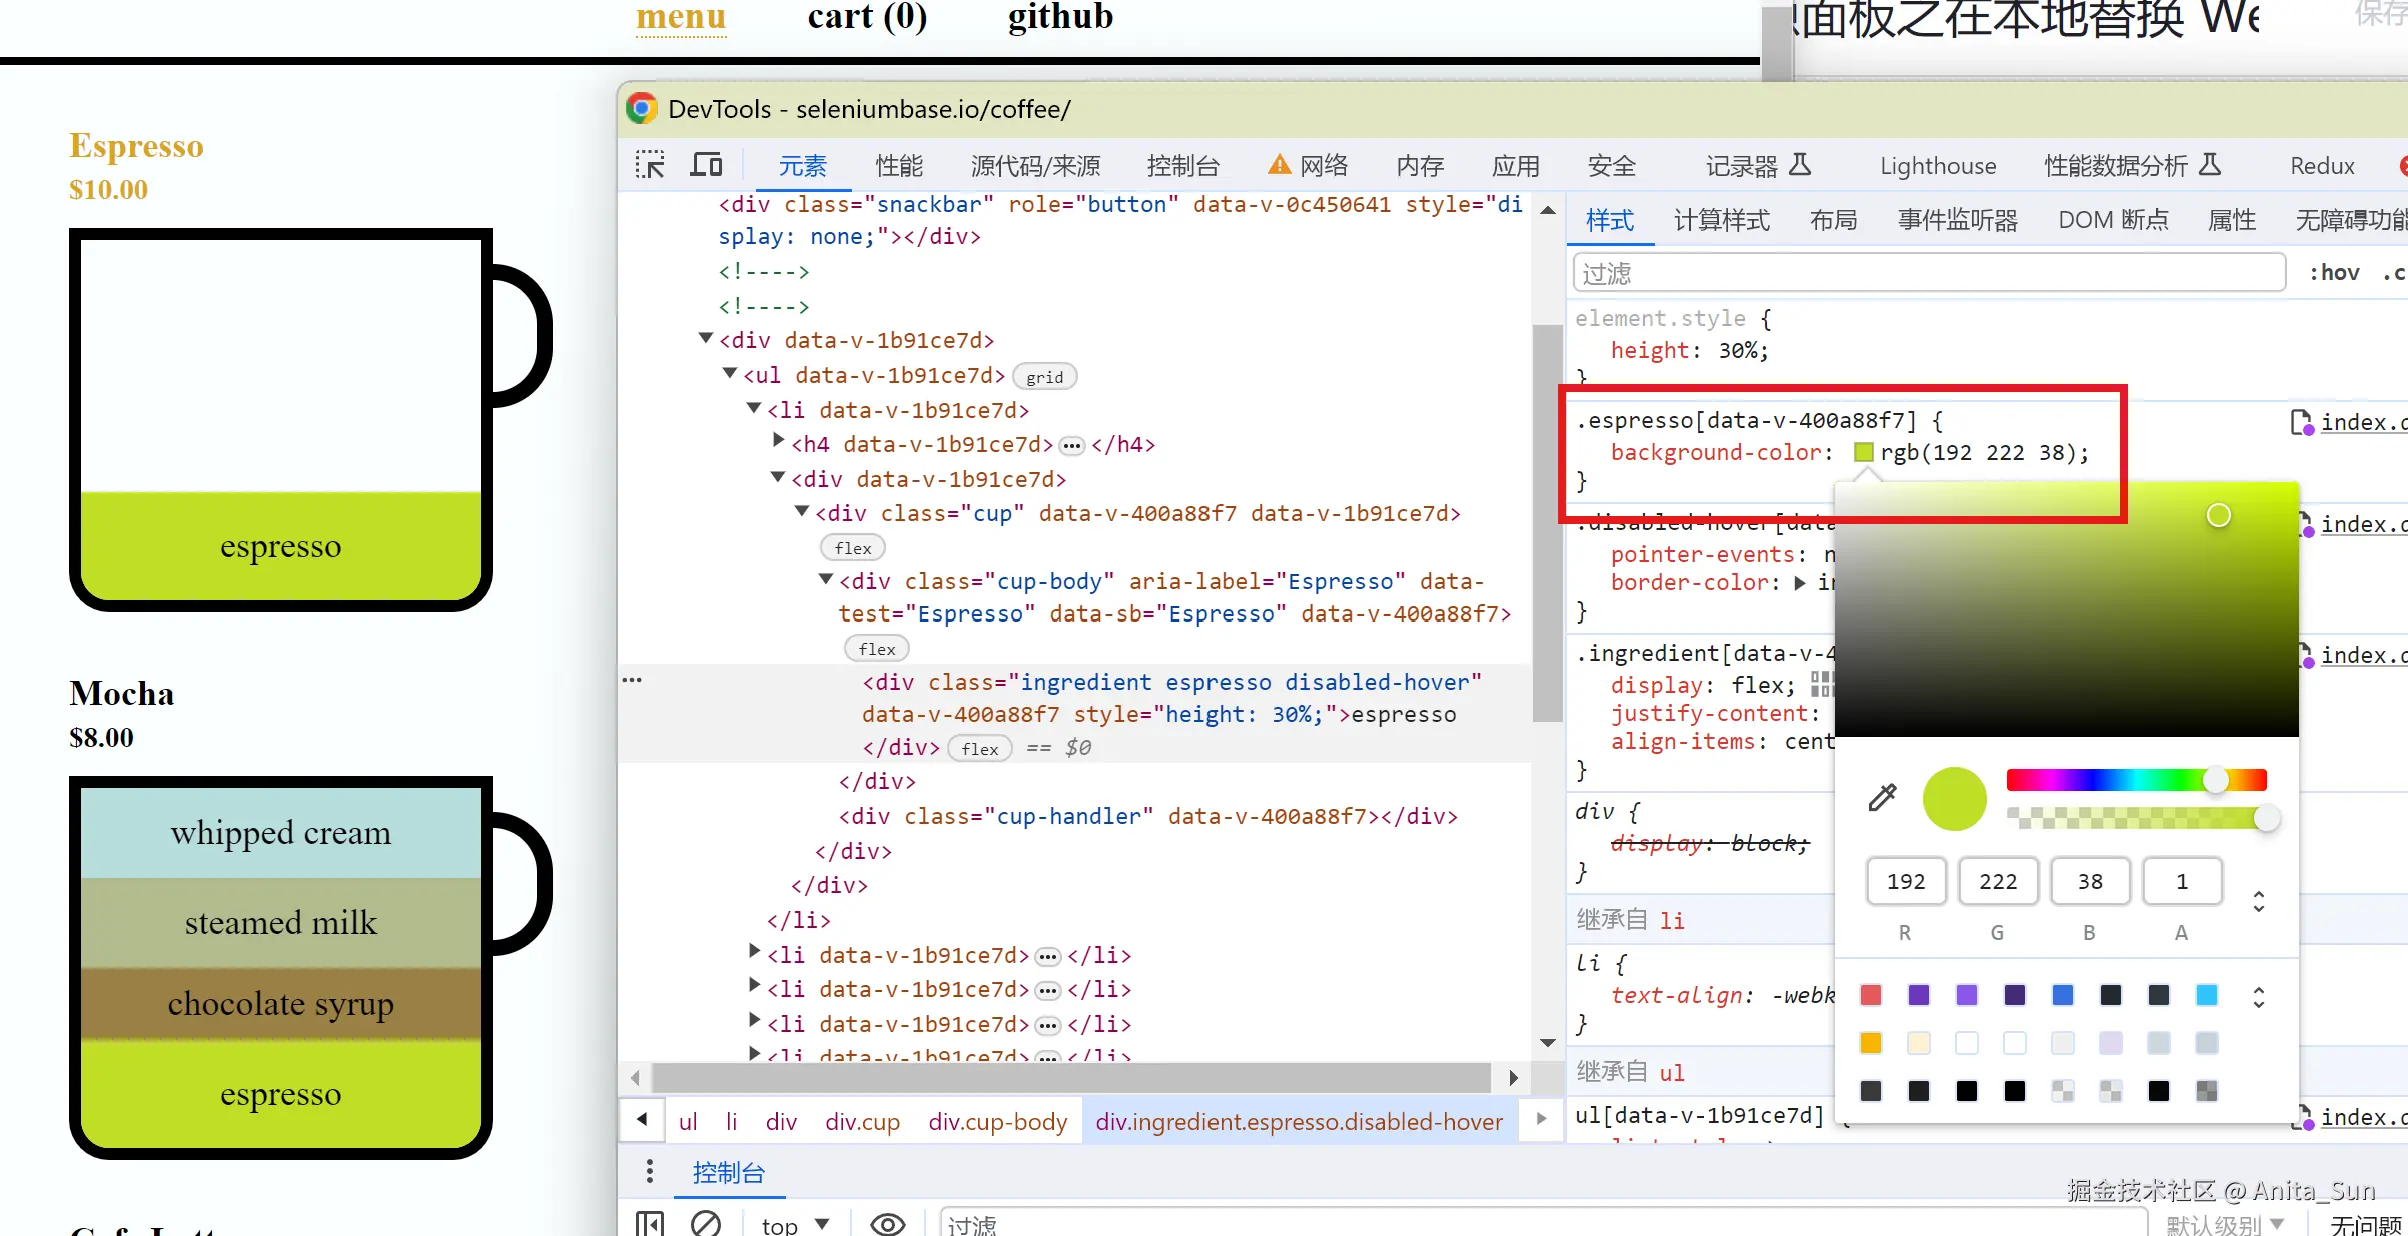
Task: Select div.cup-body in the breadcrumb bar
Action: (x=997, y=1121)
